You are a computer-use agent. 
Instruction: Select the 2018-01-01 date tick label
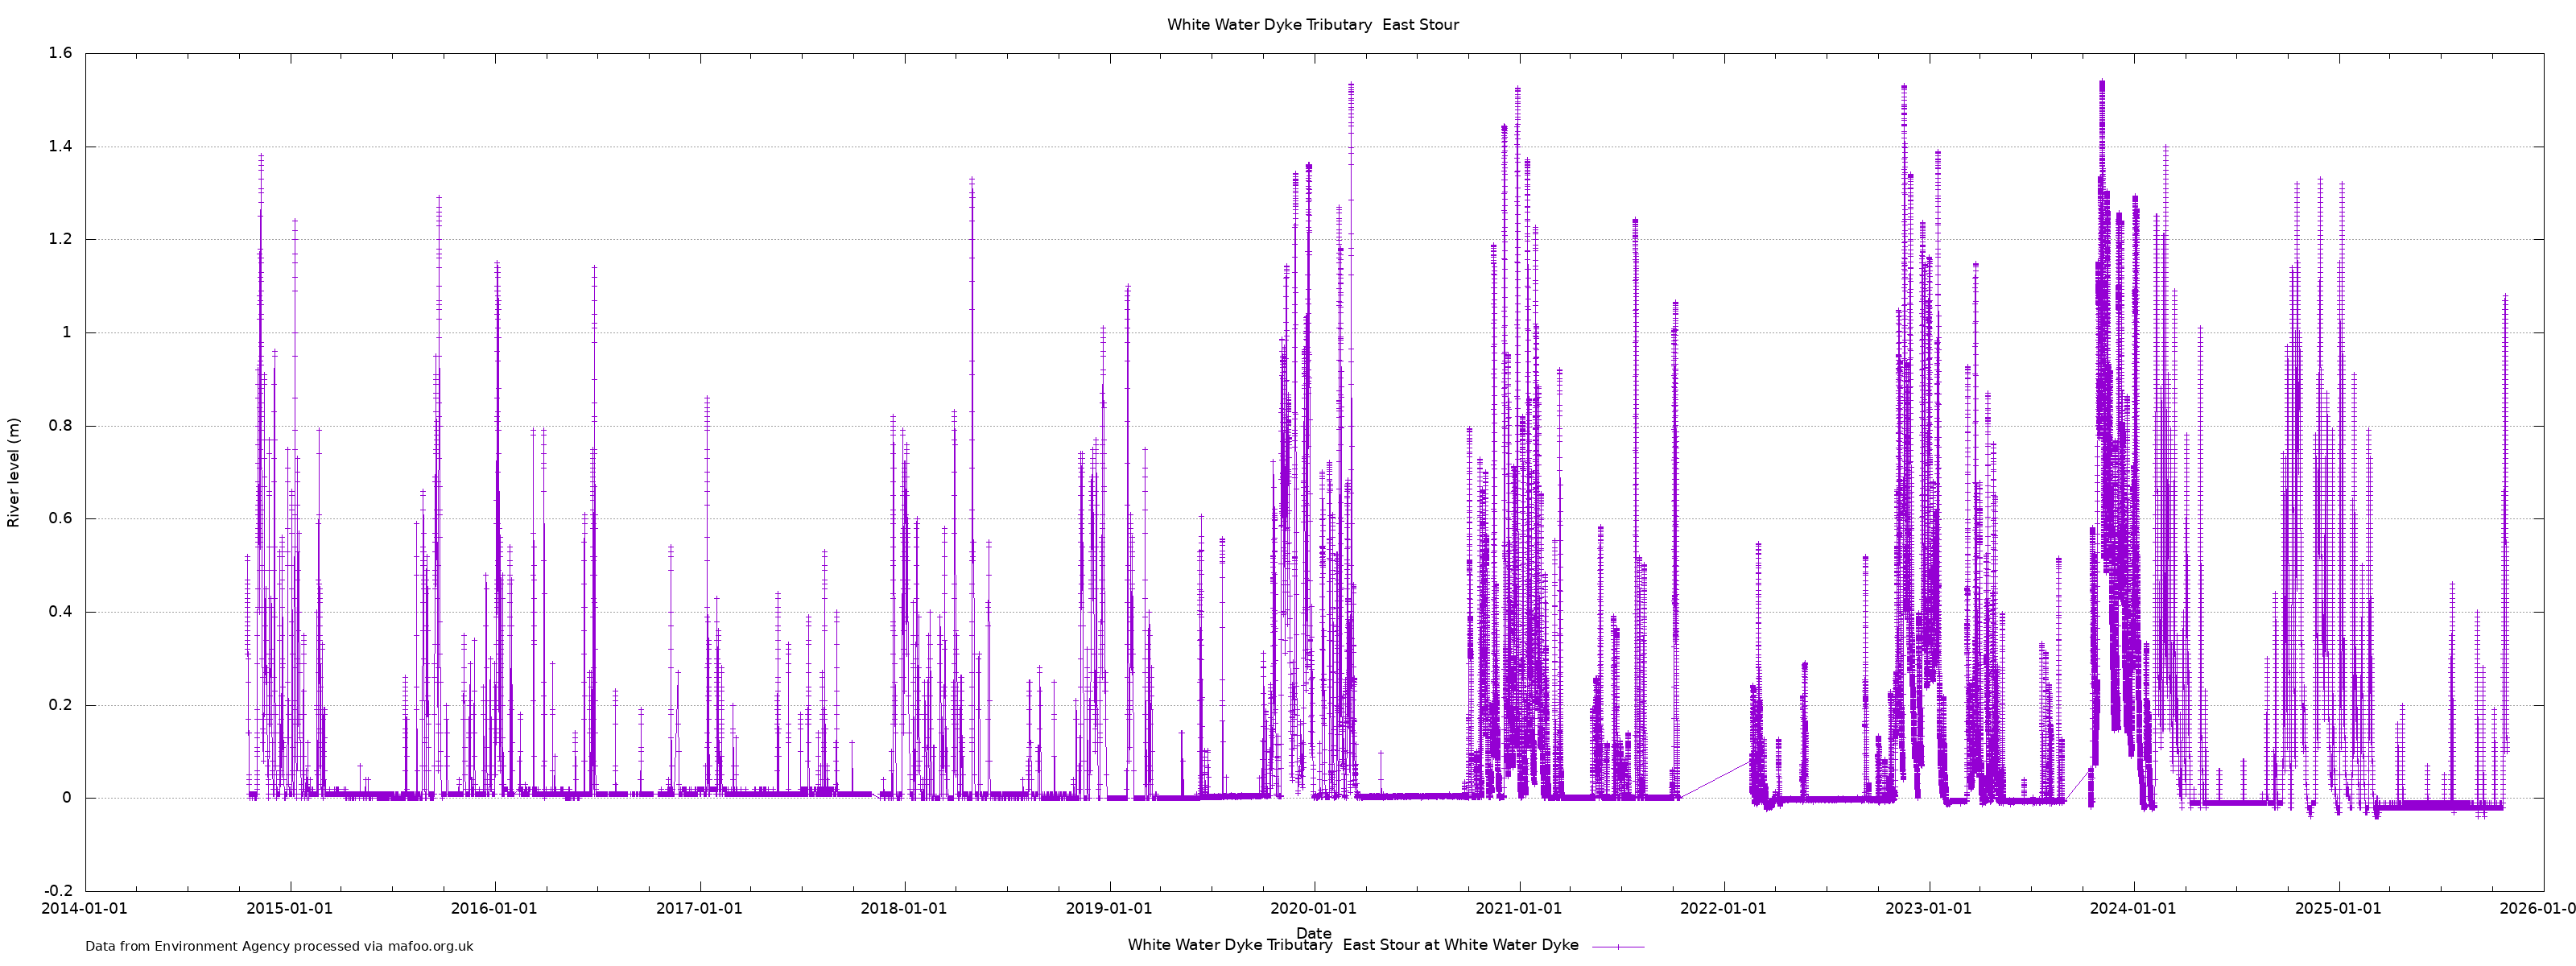click(x=904, y=909)
